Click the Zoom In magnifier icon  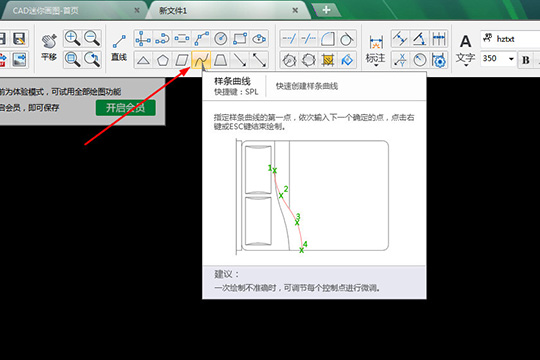point(73,38)
